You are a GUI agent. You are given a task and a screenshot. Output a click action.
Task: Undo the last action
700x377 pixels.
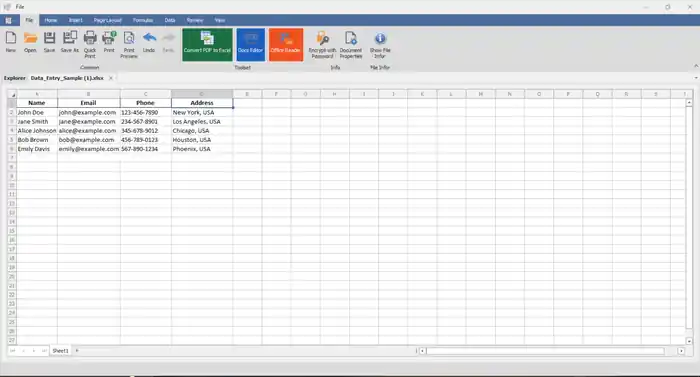[x=149, y=42]
